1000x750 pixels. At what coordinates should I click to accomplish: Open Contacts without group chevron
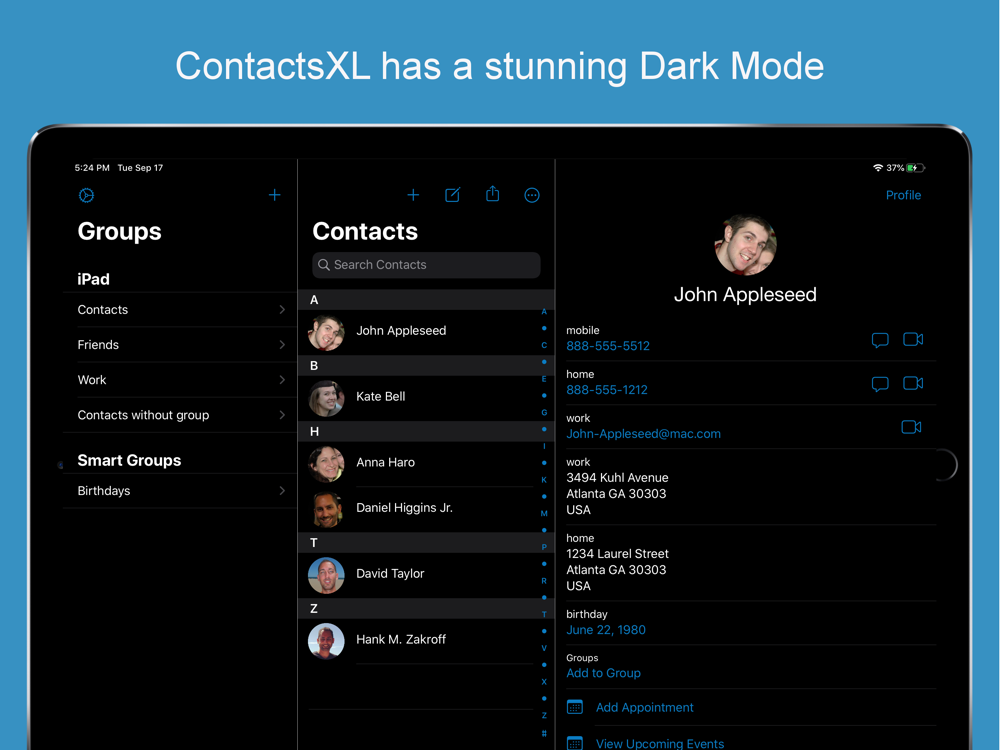coord(282,415)
